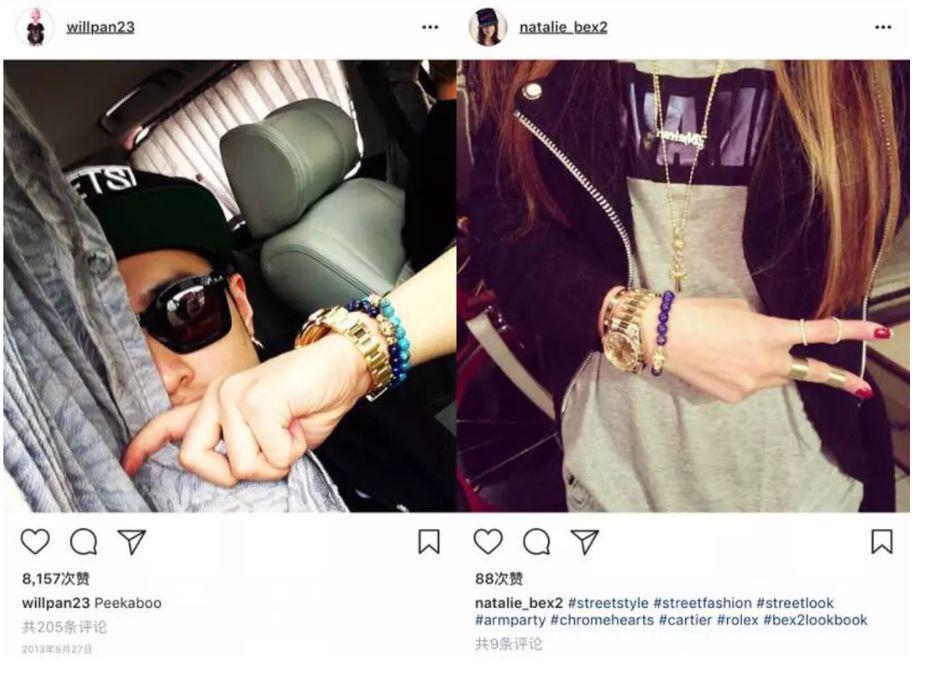Viewport: 934px width, 681px height.
Task: Open more options menu for willpan23 post
Action: click(430, 27)
